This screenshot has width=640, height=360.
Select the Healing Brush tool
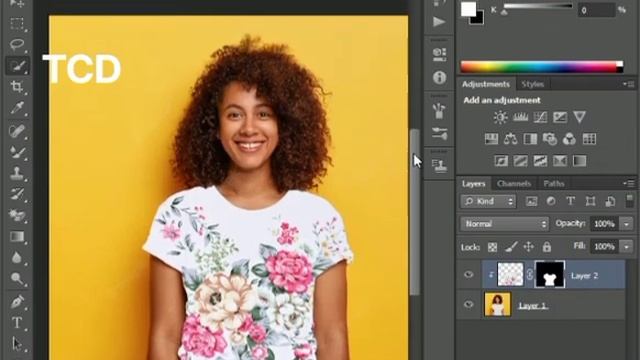pyautogui.click(x=17, y=131)
